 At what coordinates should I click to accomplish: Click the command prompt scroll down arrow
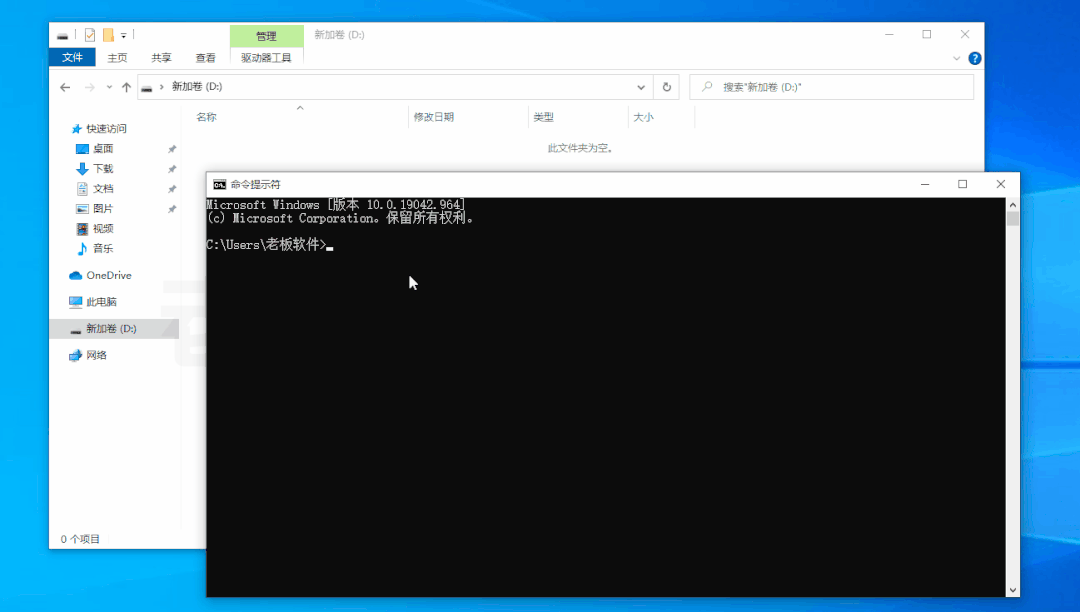click(1012, 590)
